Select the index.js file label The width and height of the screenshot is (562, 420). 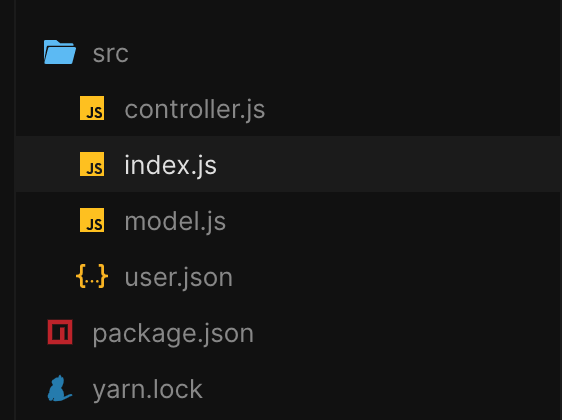click(170, 165)
